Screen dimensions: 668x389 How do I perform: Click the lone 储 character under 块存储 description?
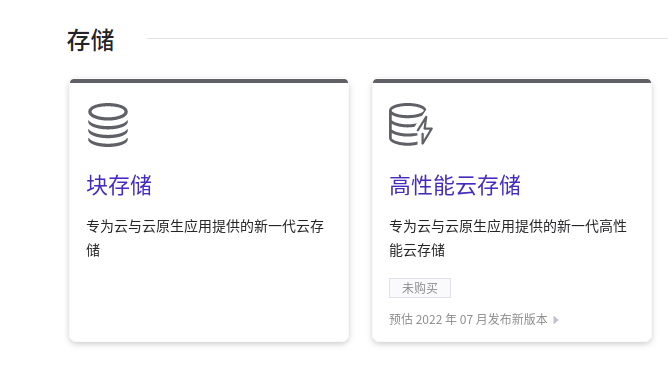pyautogui.click(x=93, y=250)
